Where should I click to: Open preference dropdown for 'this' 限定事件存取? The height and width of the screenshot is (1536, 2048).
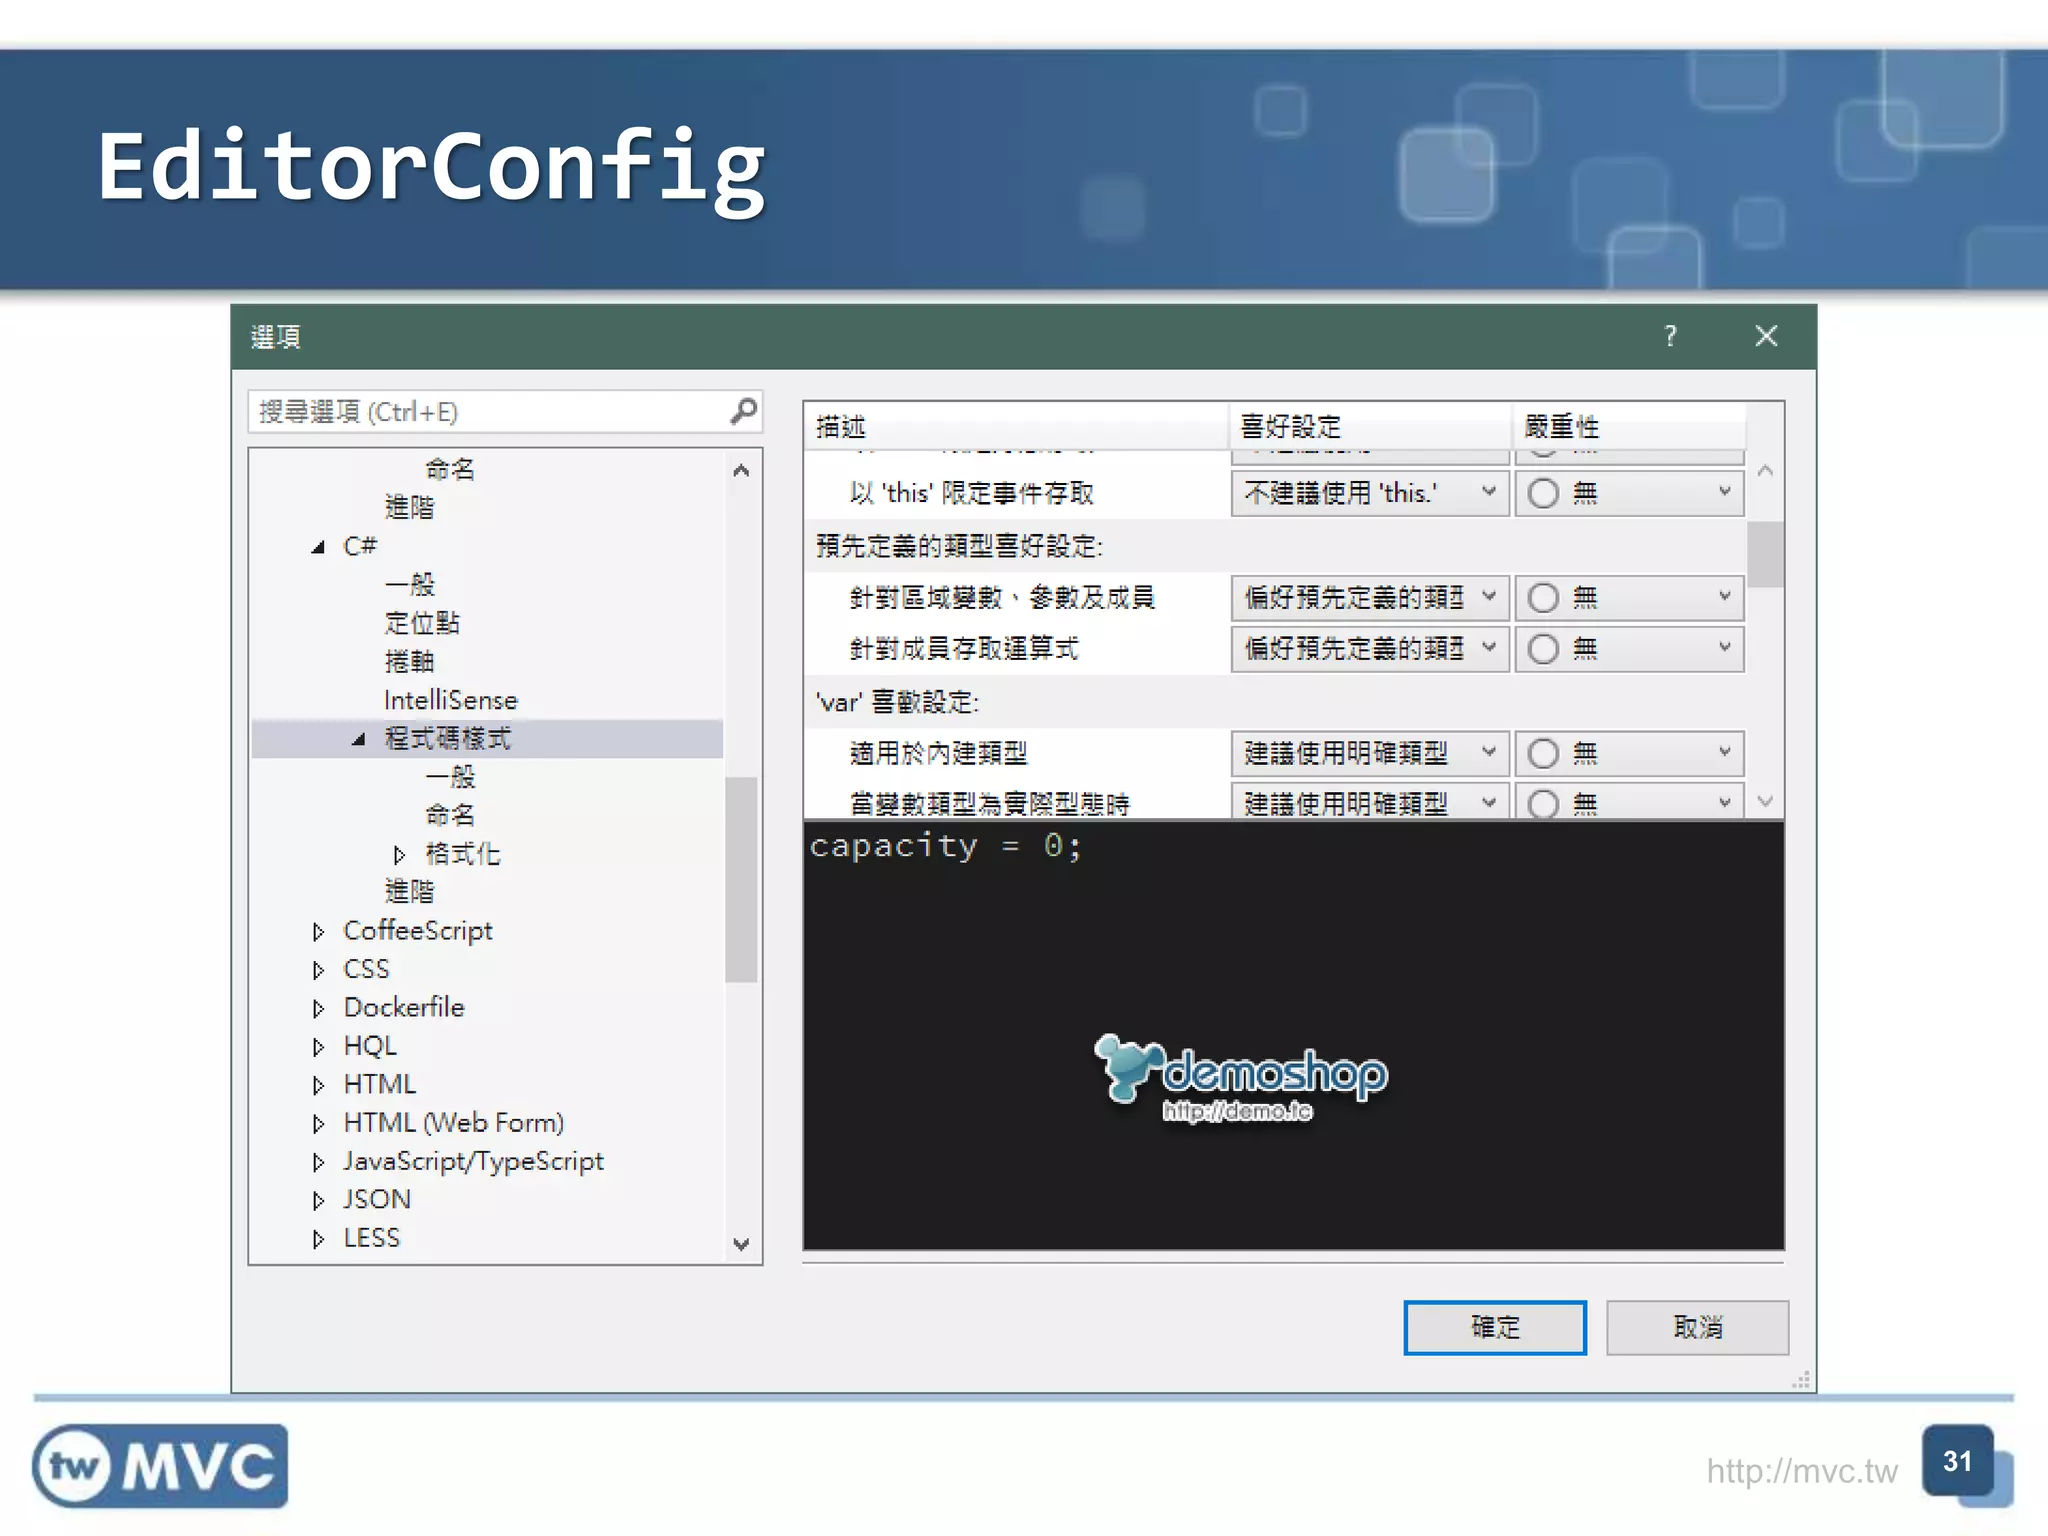pyautogui.click(x=1369, y=493)
